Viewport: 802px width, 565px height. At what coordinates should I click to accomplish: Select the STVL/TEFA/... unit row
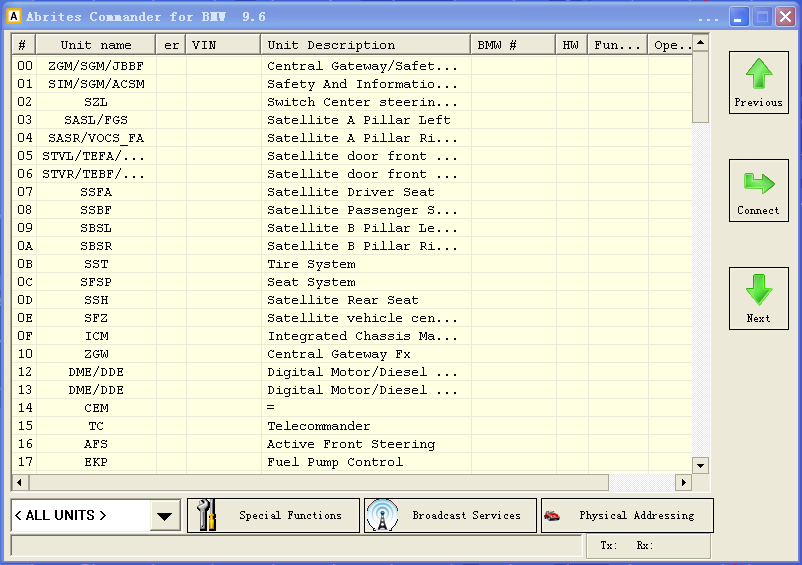(352, 156)
